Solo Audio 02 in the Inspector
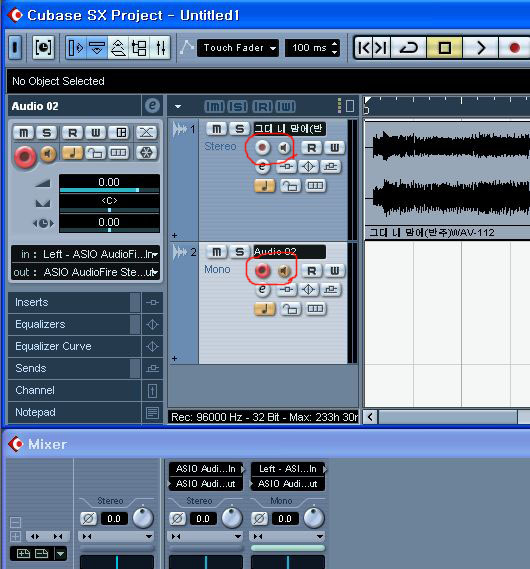This screenshot has width=530, height=569. tap(46, 133)
